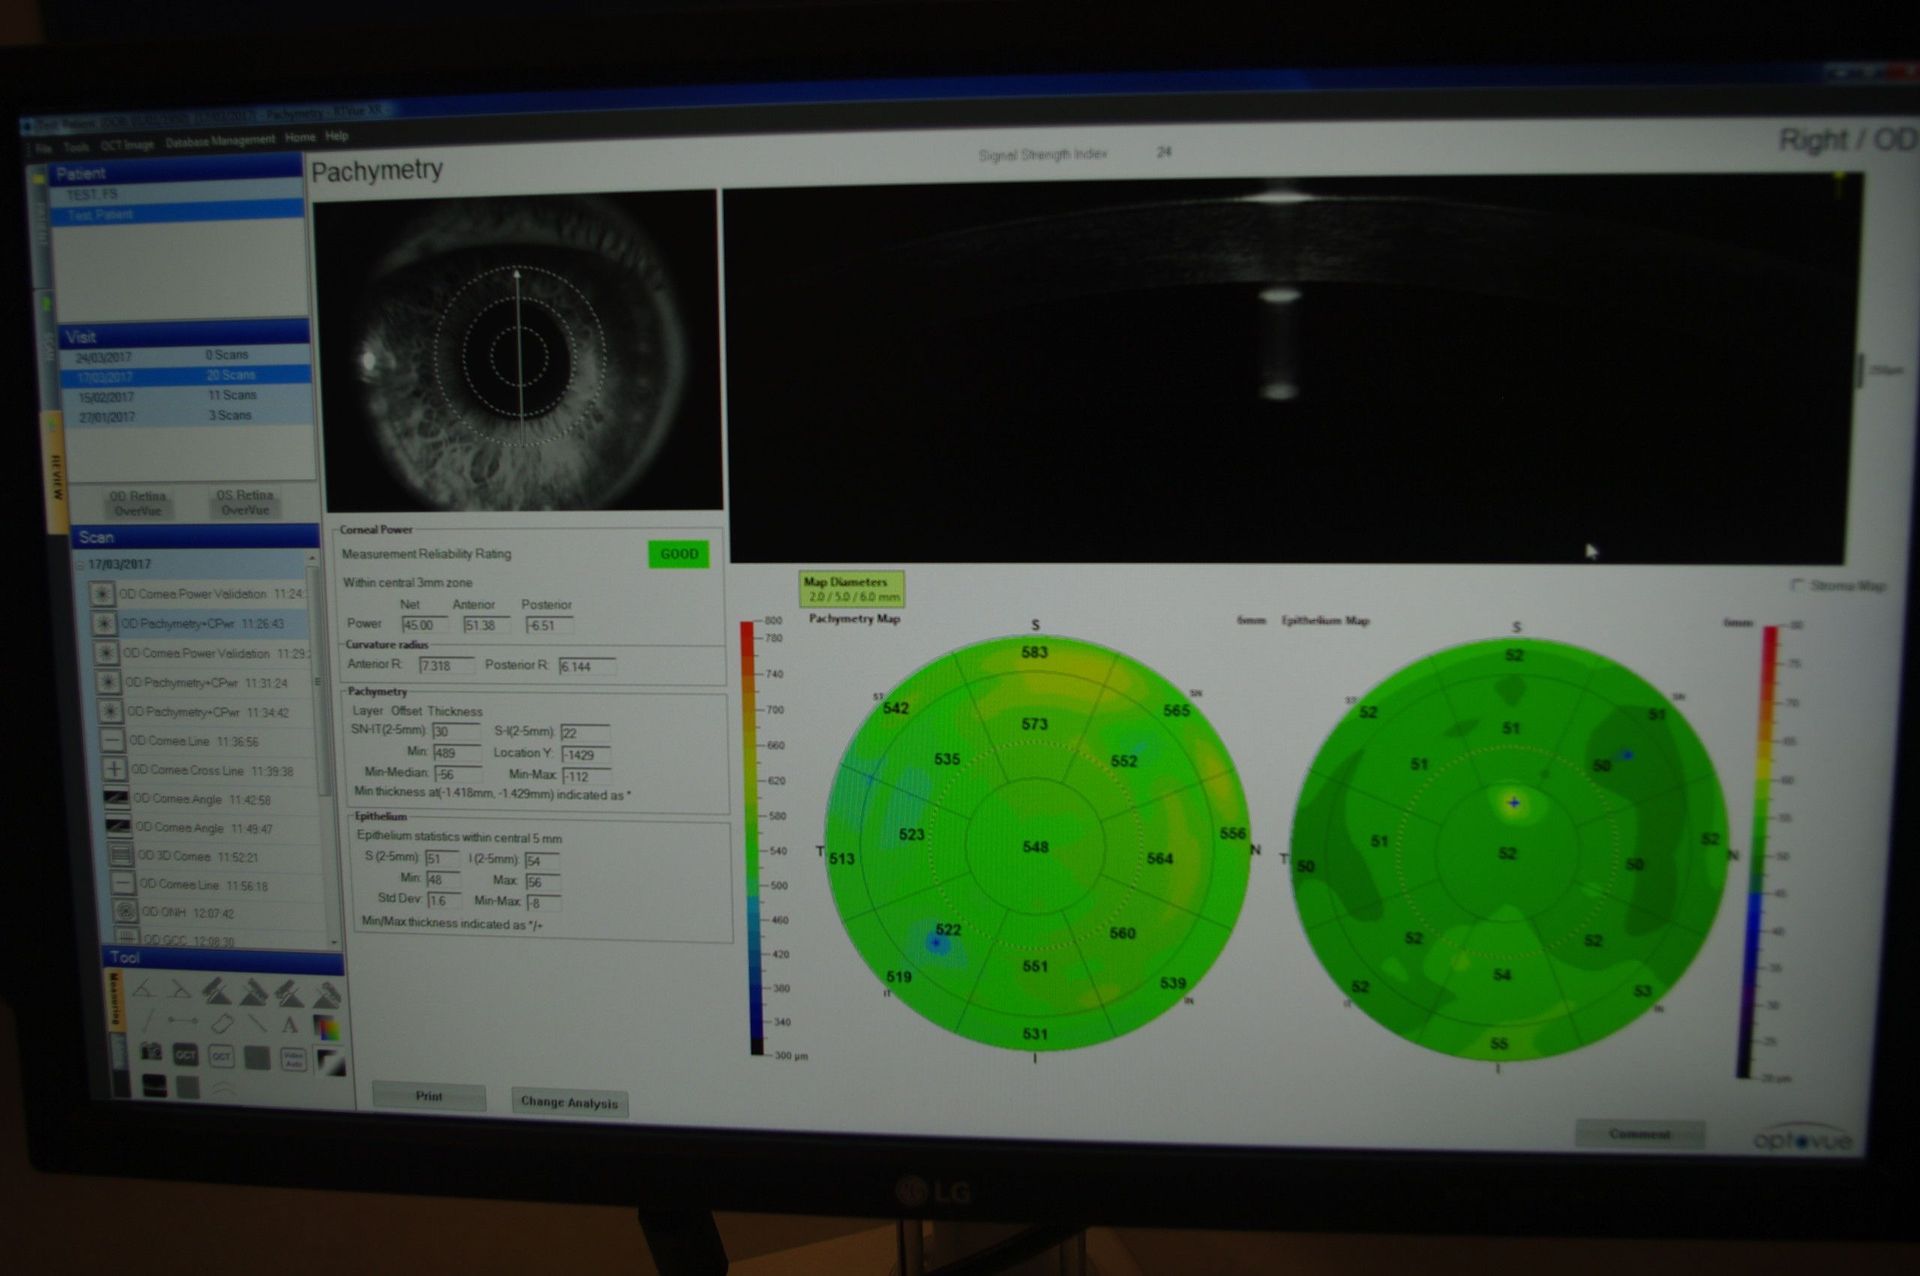Open the OD Cornea Angle 11:42:58 scan
The width and height of the screenshot is (1920, 1276).
[200, 799]
